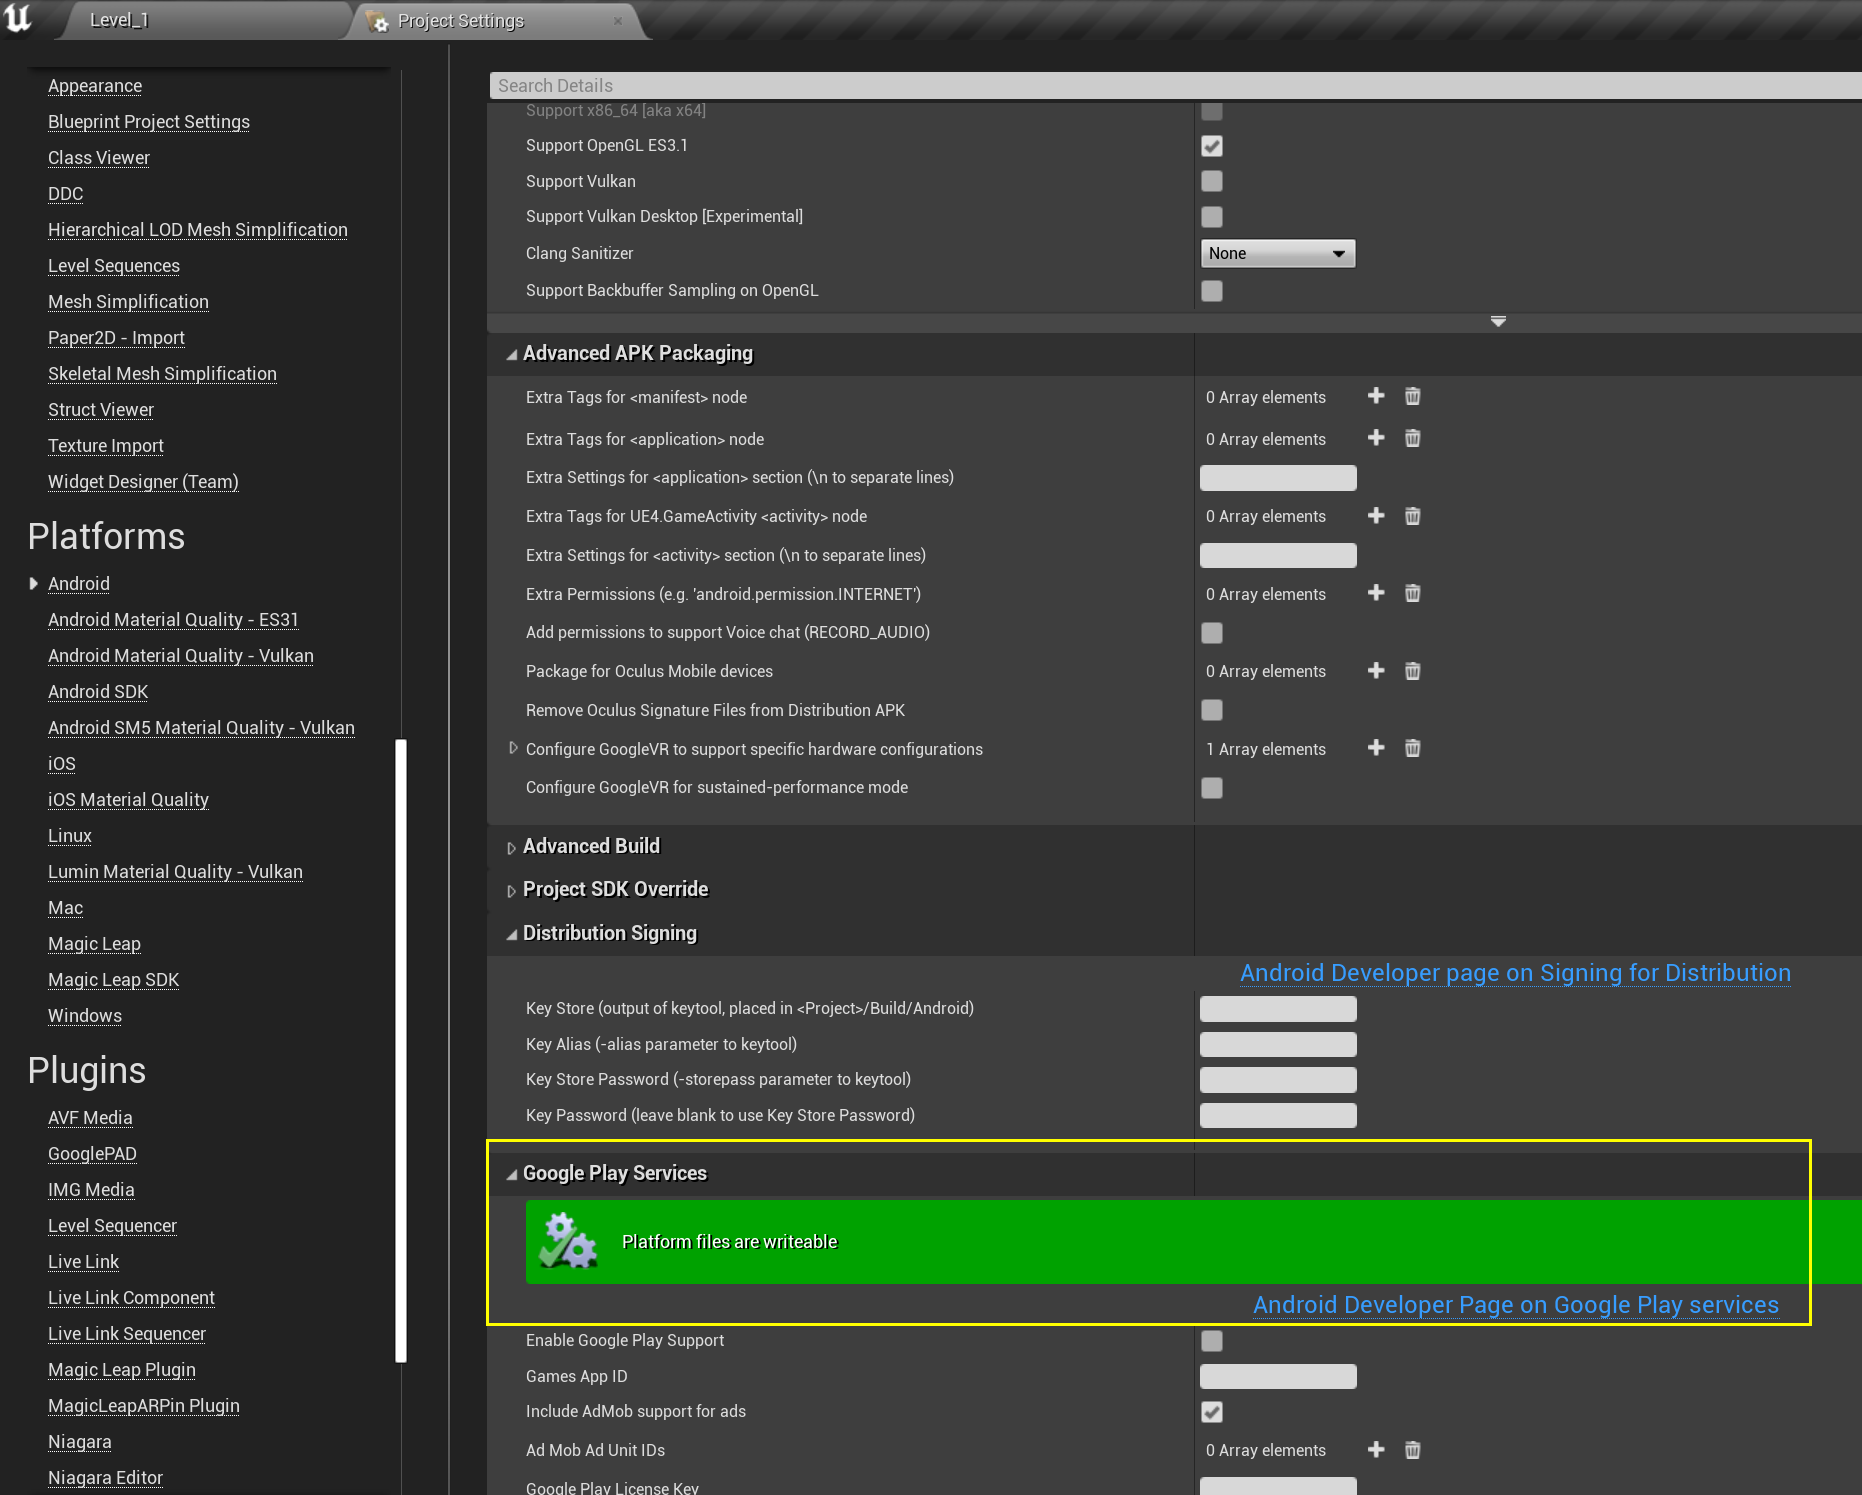The height and width of the screenshot is (1495, 1862).
Task: Open GooglePAD plugin settings
Action: click(x=92, y=1154)
